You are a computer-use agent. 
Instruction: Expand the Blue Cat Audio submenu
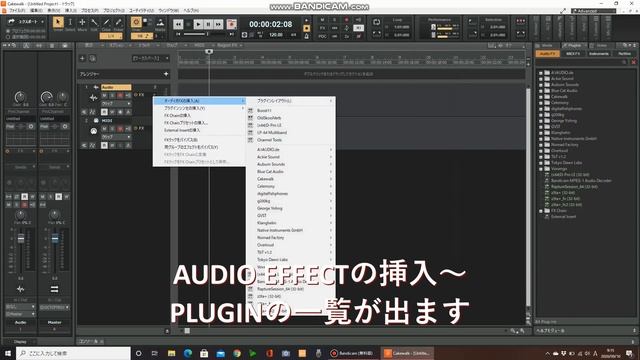click(x=290, y=171)
